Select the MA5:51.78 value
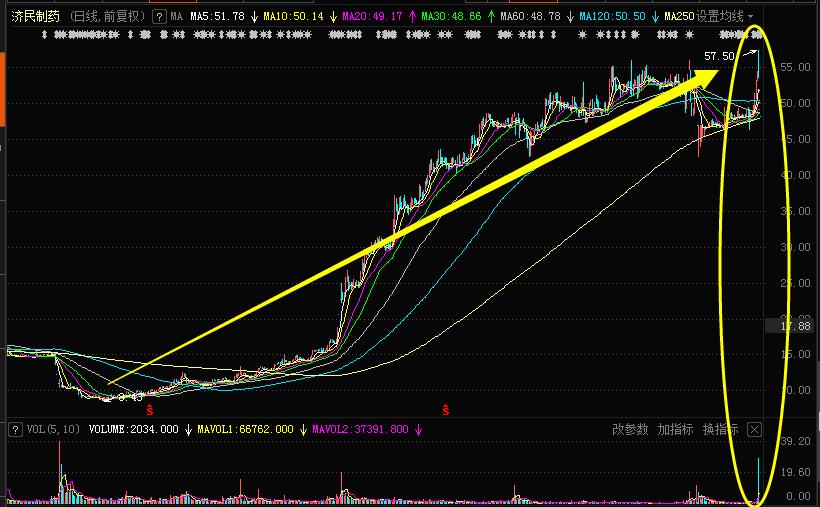The width and height of the screenshot is (820, 507). click(218, 17)
